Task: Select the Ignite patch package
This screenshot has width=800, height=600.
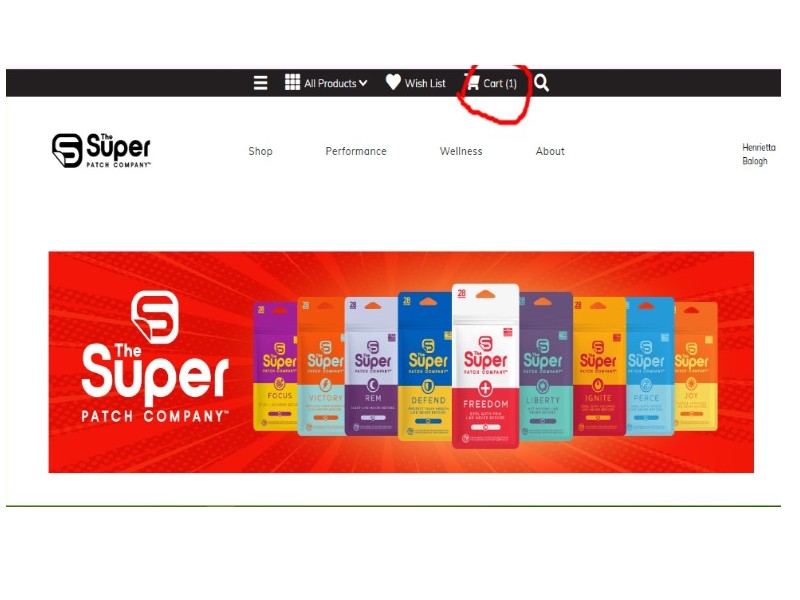Action: (x=599, y=366)
